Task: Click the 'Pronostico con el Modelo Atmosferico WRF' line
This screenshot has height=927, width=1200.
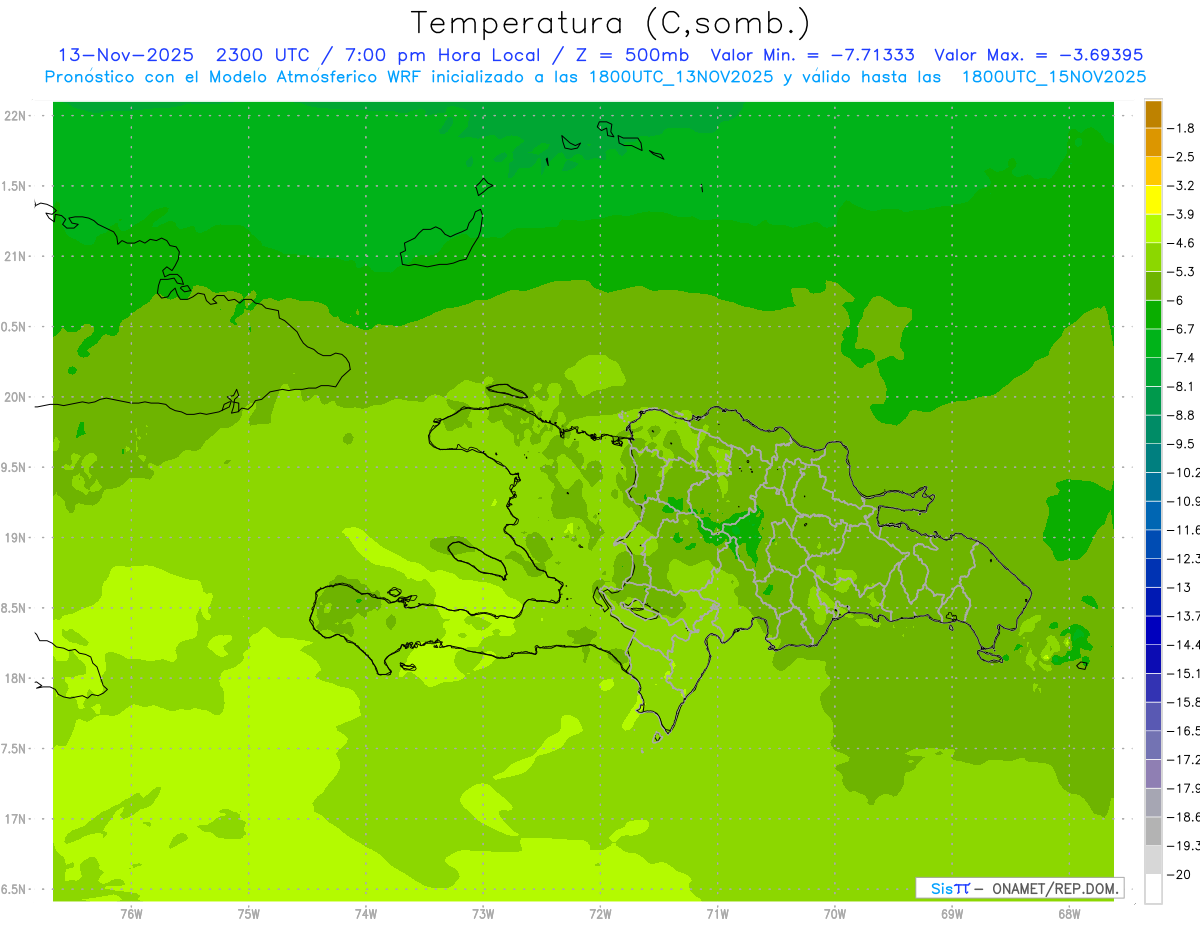Action: click(595, 77)
